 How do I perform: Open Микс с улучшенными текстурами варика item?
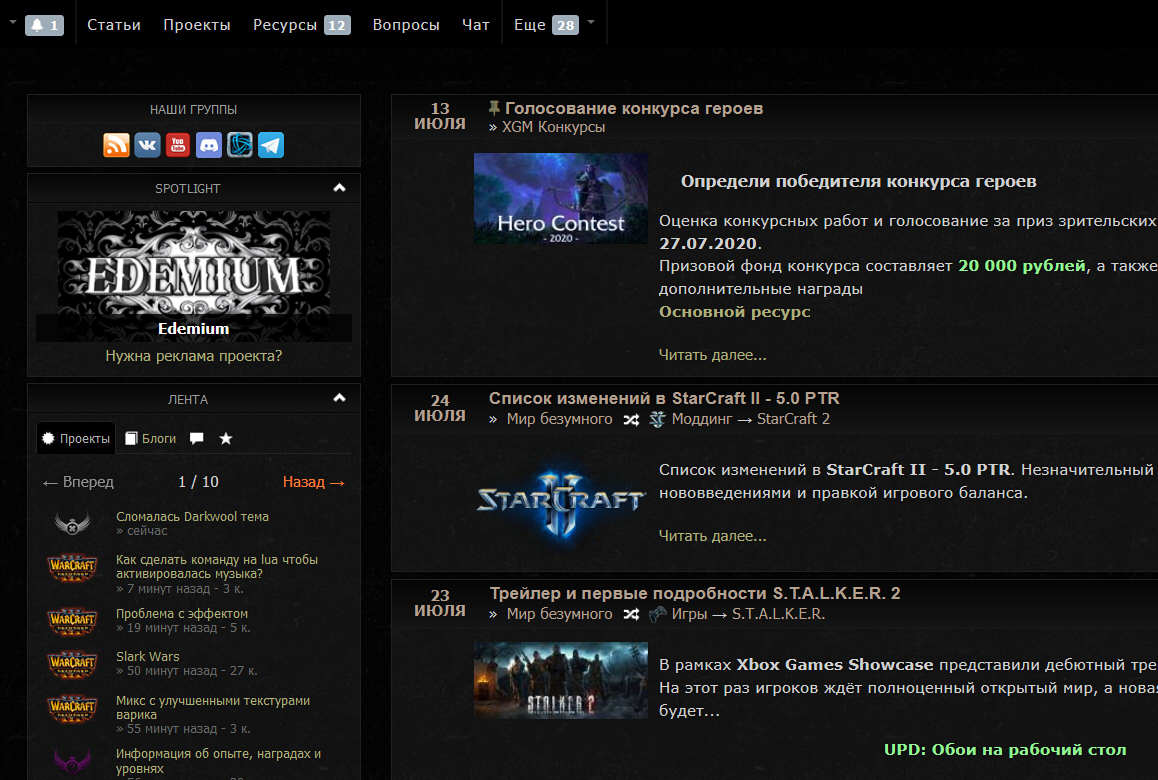213,708
